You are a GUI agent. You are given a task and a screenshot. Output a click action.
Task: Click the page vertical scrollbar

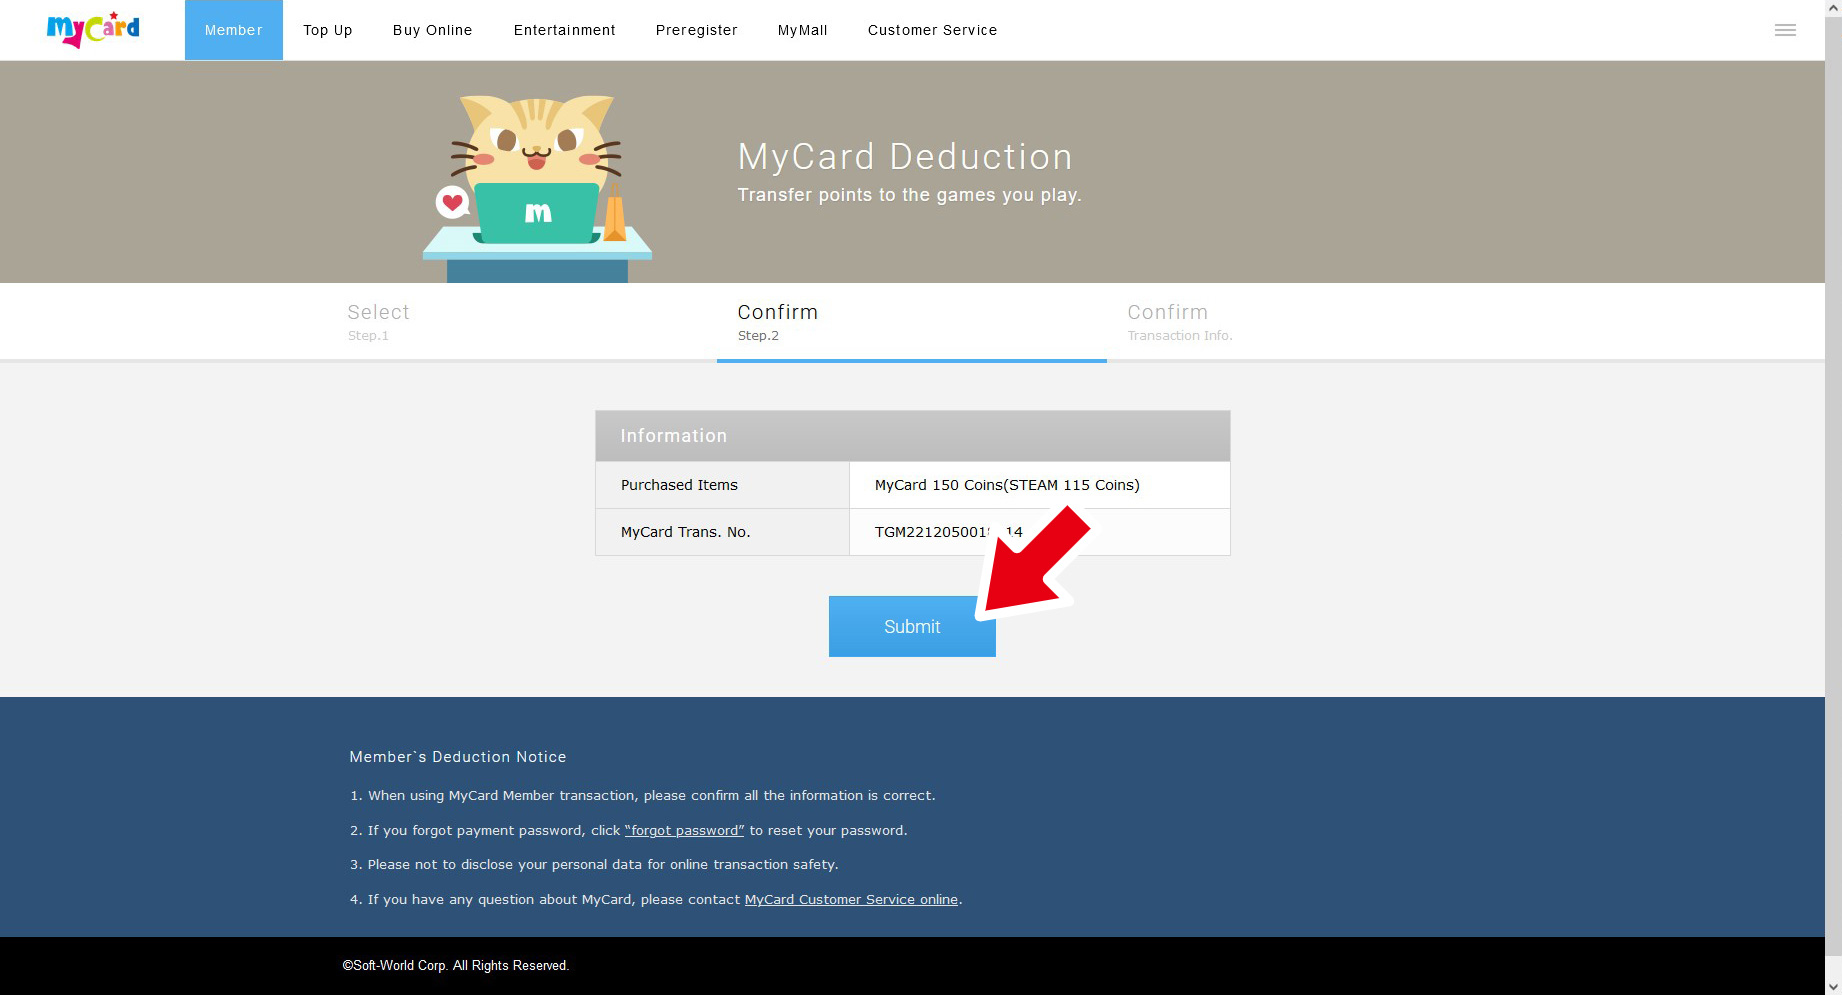click(1833, 497)
